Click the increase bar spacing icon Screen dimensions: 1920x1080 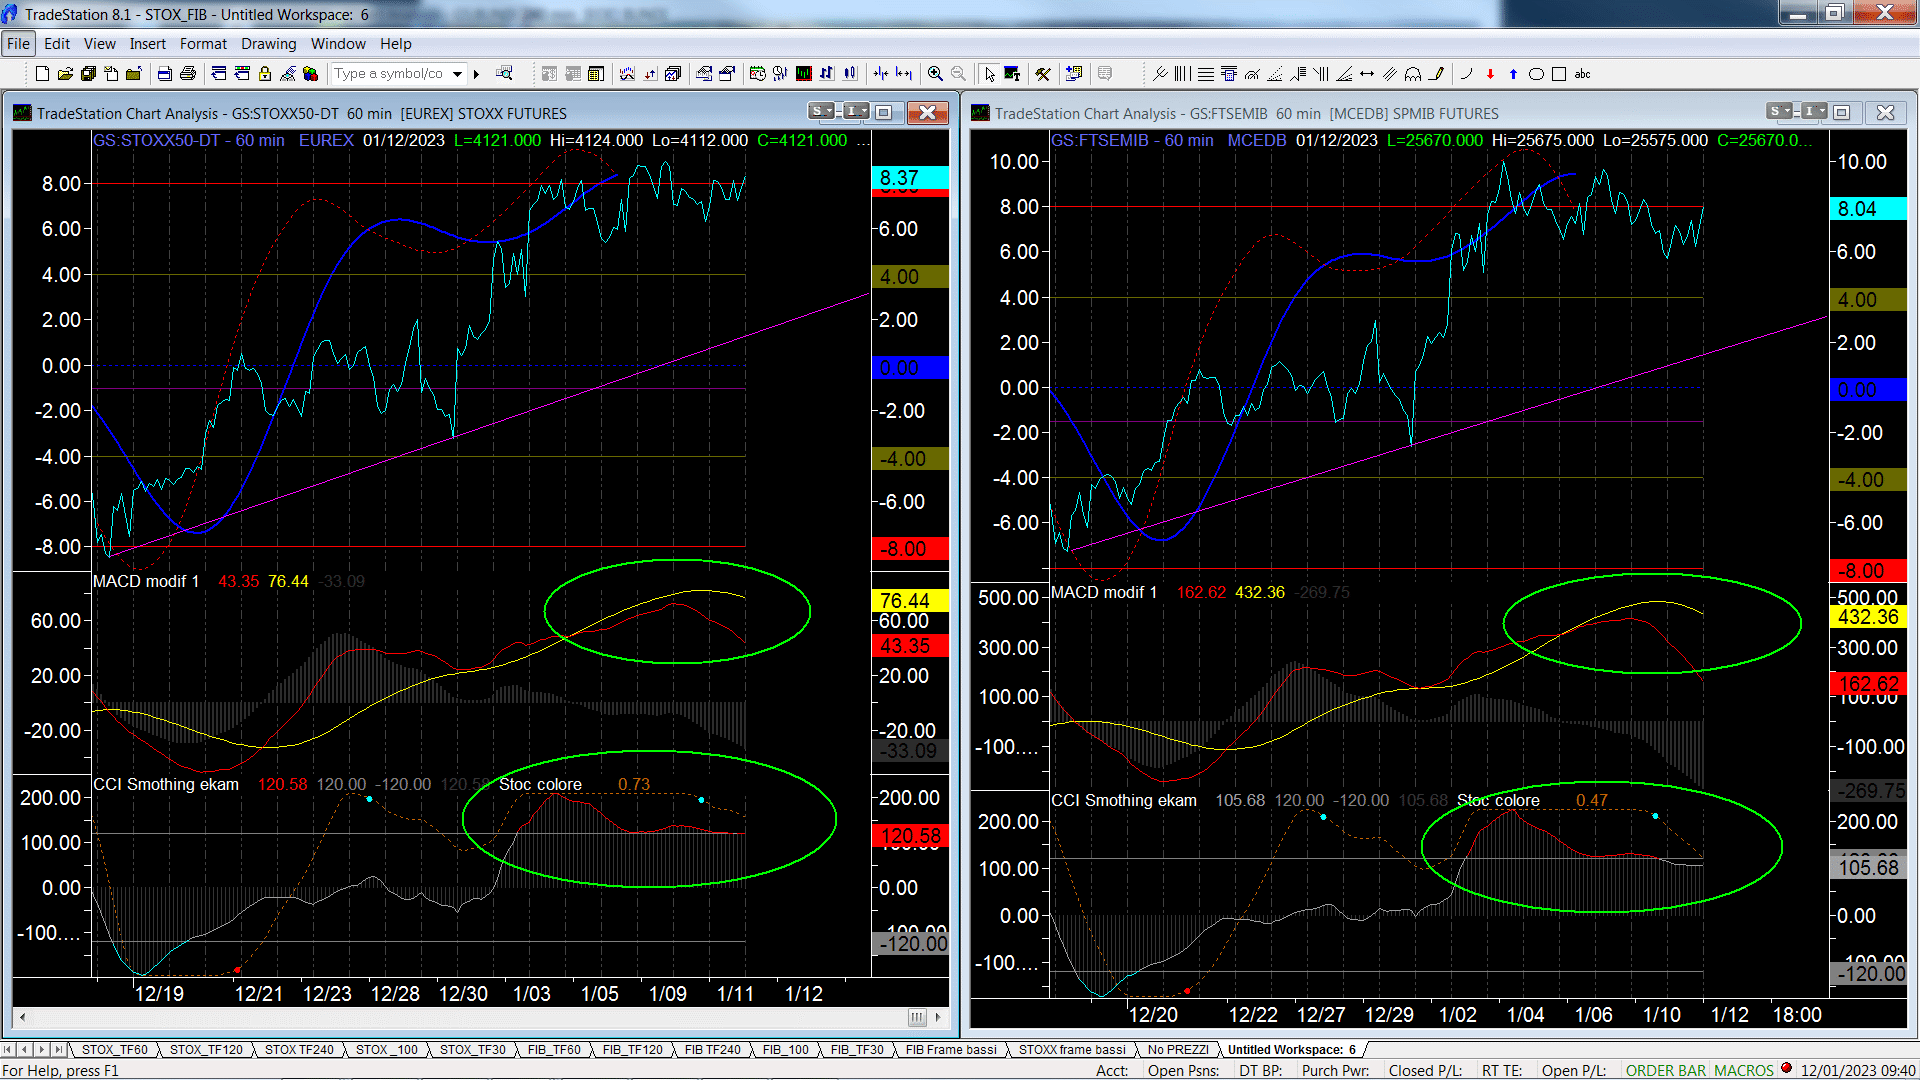tap(904, 74)
